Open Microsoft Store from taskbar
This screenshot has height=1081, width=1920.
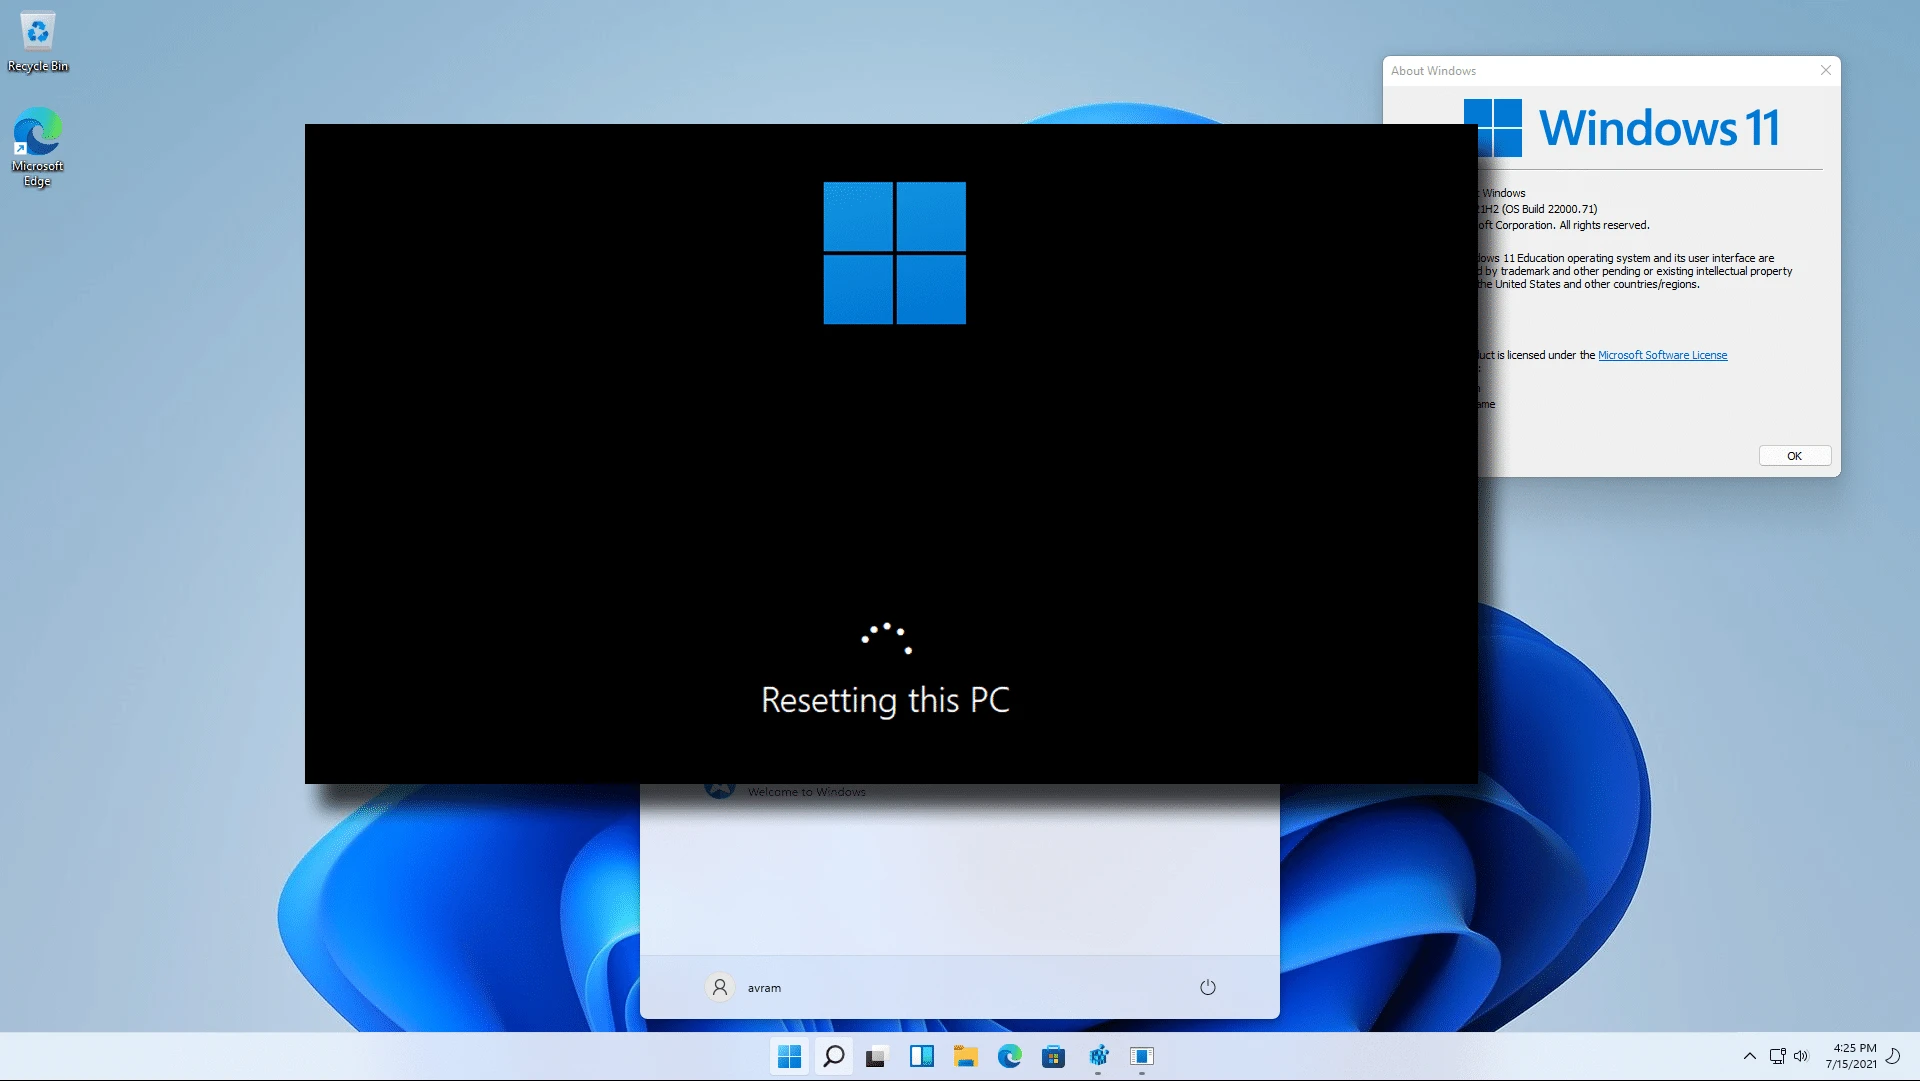tap(1053, 1056)
